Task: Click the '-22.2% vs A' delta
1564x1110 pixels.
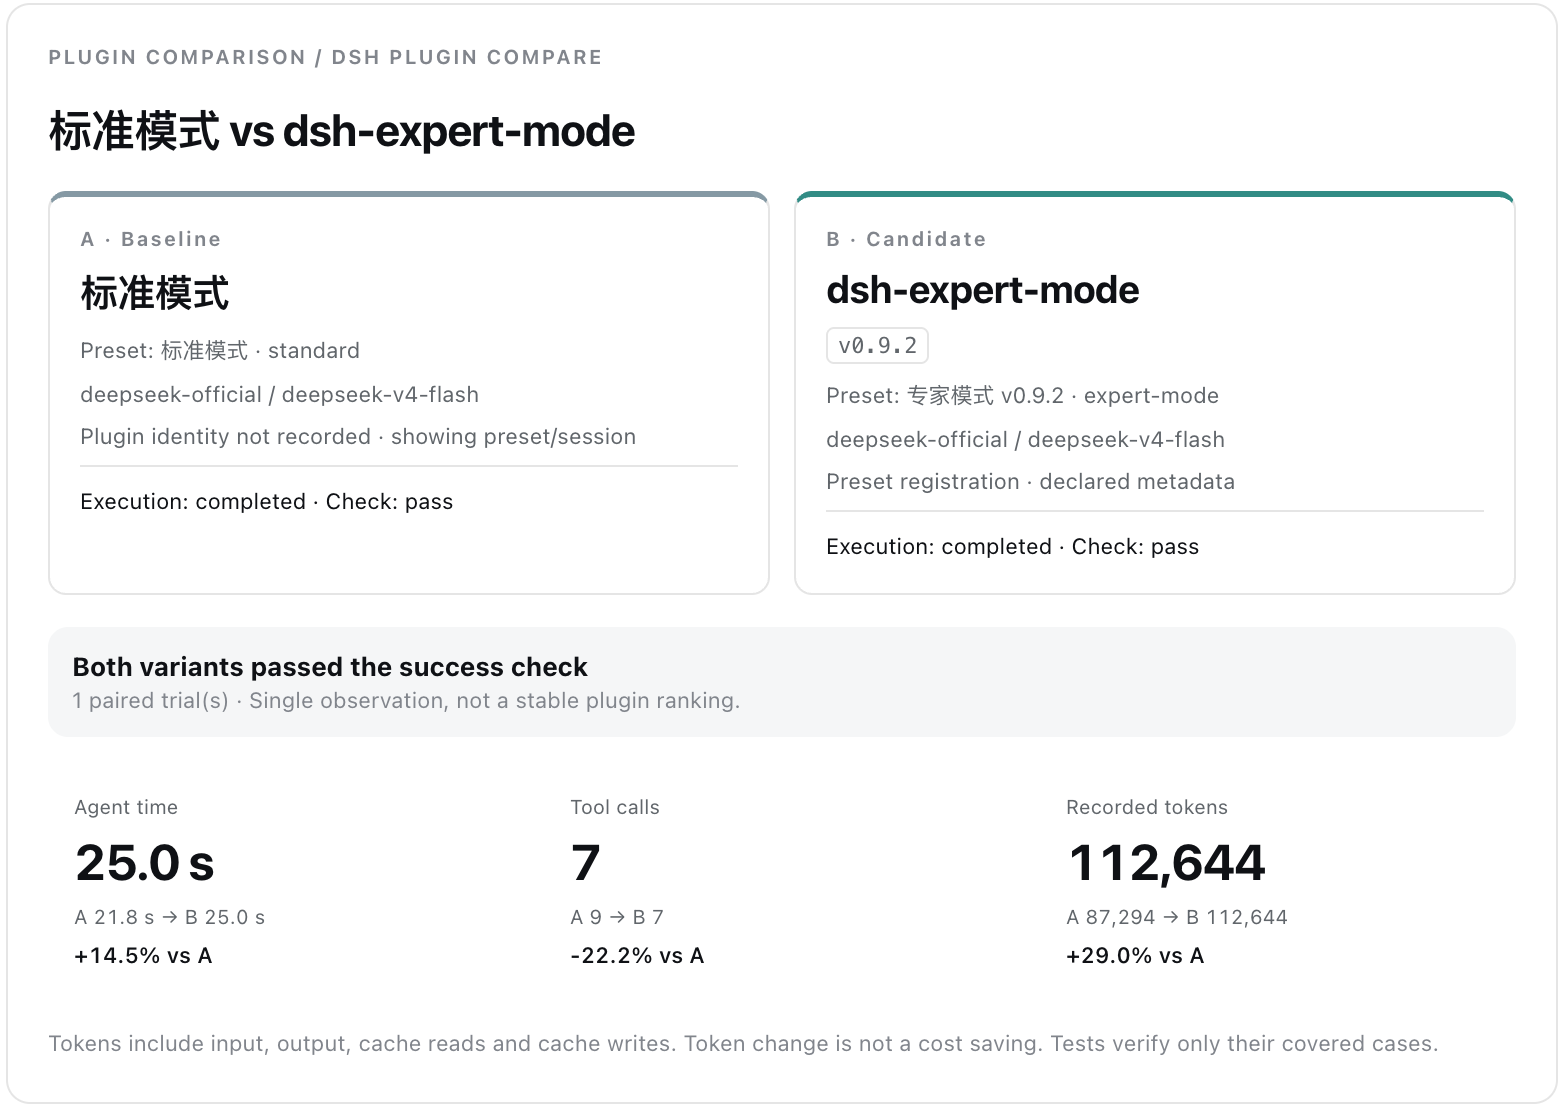Action: click(x=637, y=956)
